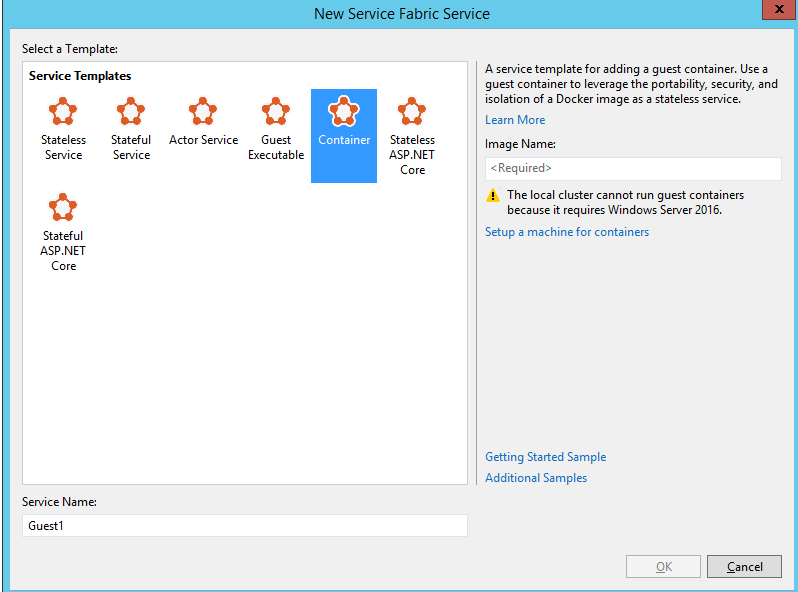This screenshot has width=798, height=592.
Task: Focus the Service Name field containing Guest1
Action: click(x=245, y=525)
